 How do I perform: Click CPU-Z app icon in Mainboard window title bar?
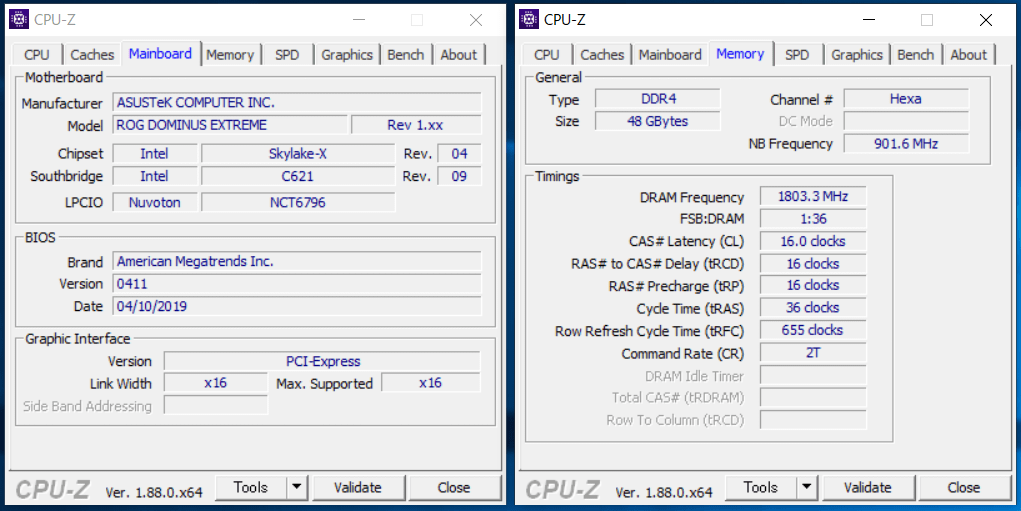coord(20,20)
